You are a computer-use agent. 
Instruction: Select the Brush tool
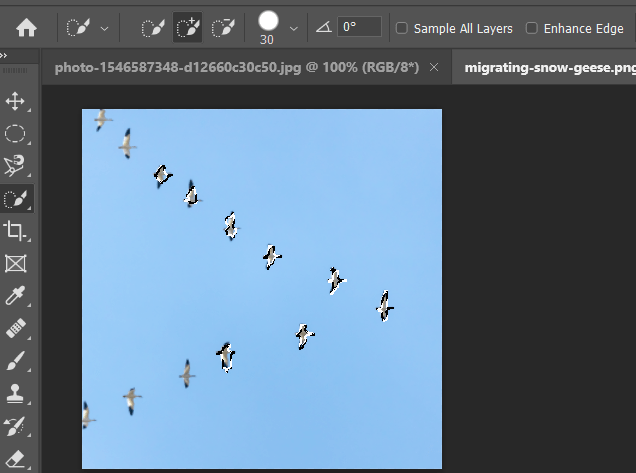[15, 361]
